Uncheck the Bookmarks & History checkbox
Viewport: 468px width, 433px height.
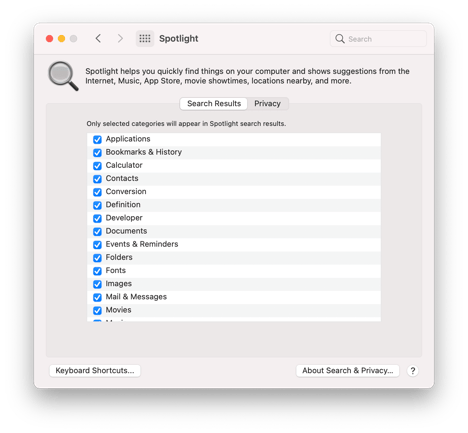click(97, 153)
